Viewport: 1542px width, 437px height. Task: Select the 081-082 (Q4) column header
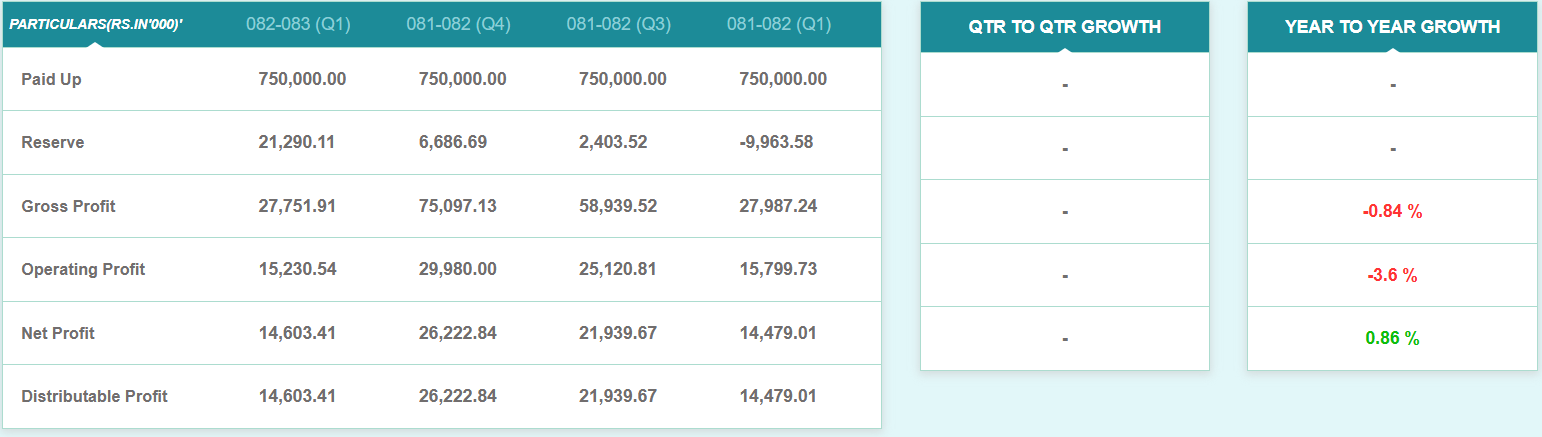pos(458,24)
